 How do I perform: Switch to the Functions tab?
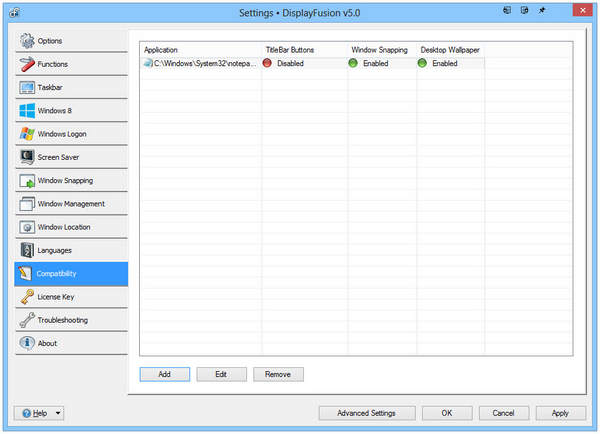point(71,64)
